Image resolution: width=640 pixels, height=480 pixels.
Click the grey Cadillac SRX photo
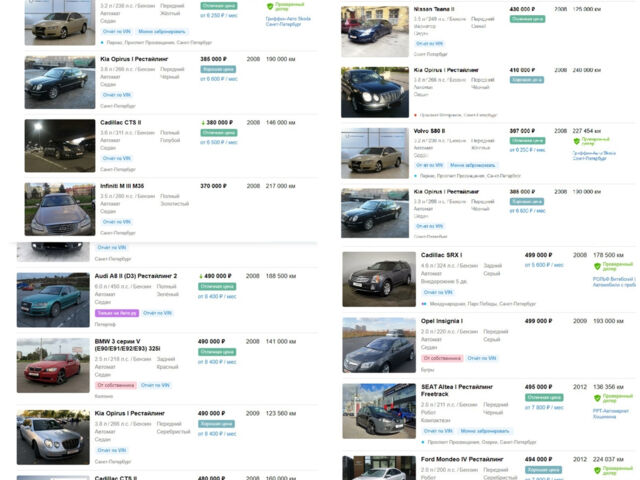(x=379, y=280)
